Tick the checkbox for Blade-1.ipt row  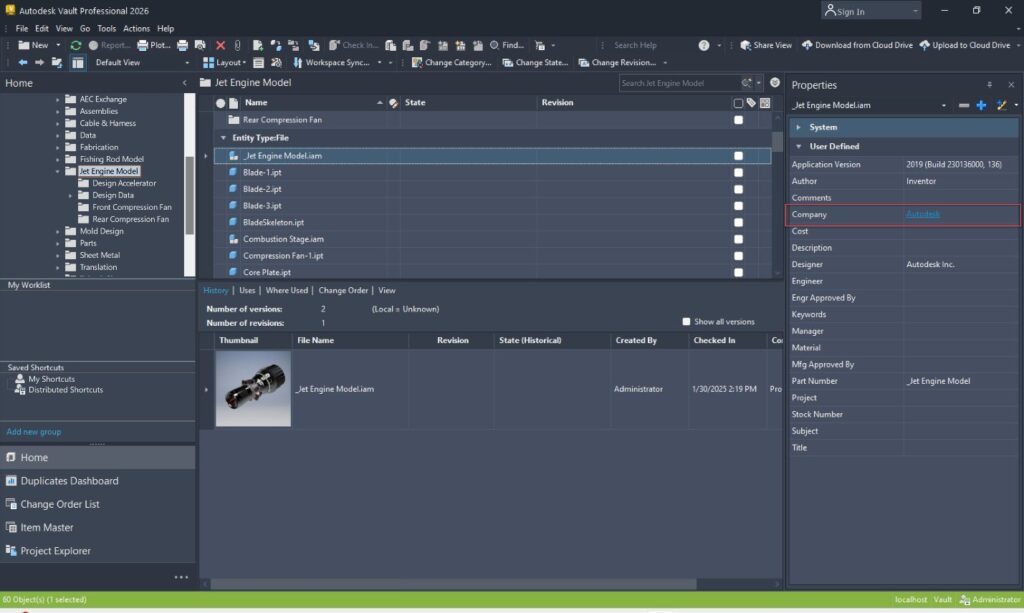[738, 172]
